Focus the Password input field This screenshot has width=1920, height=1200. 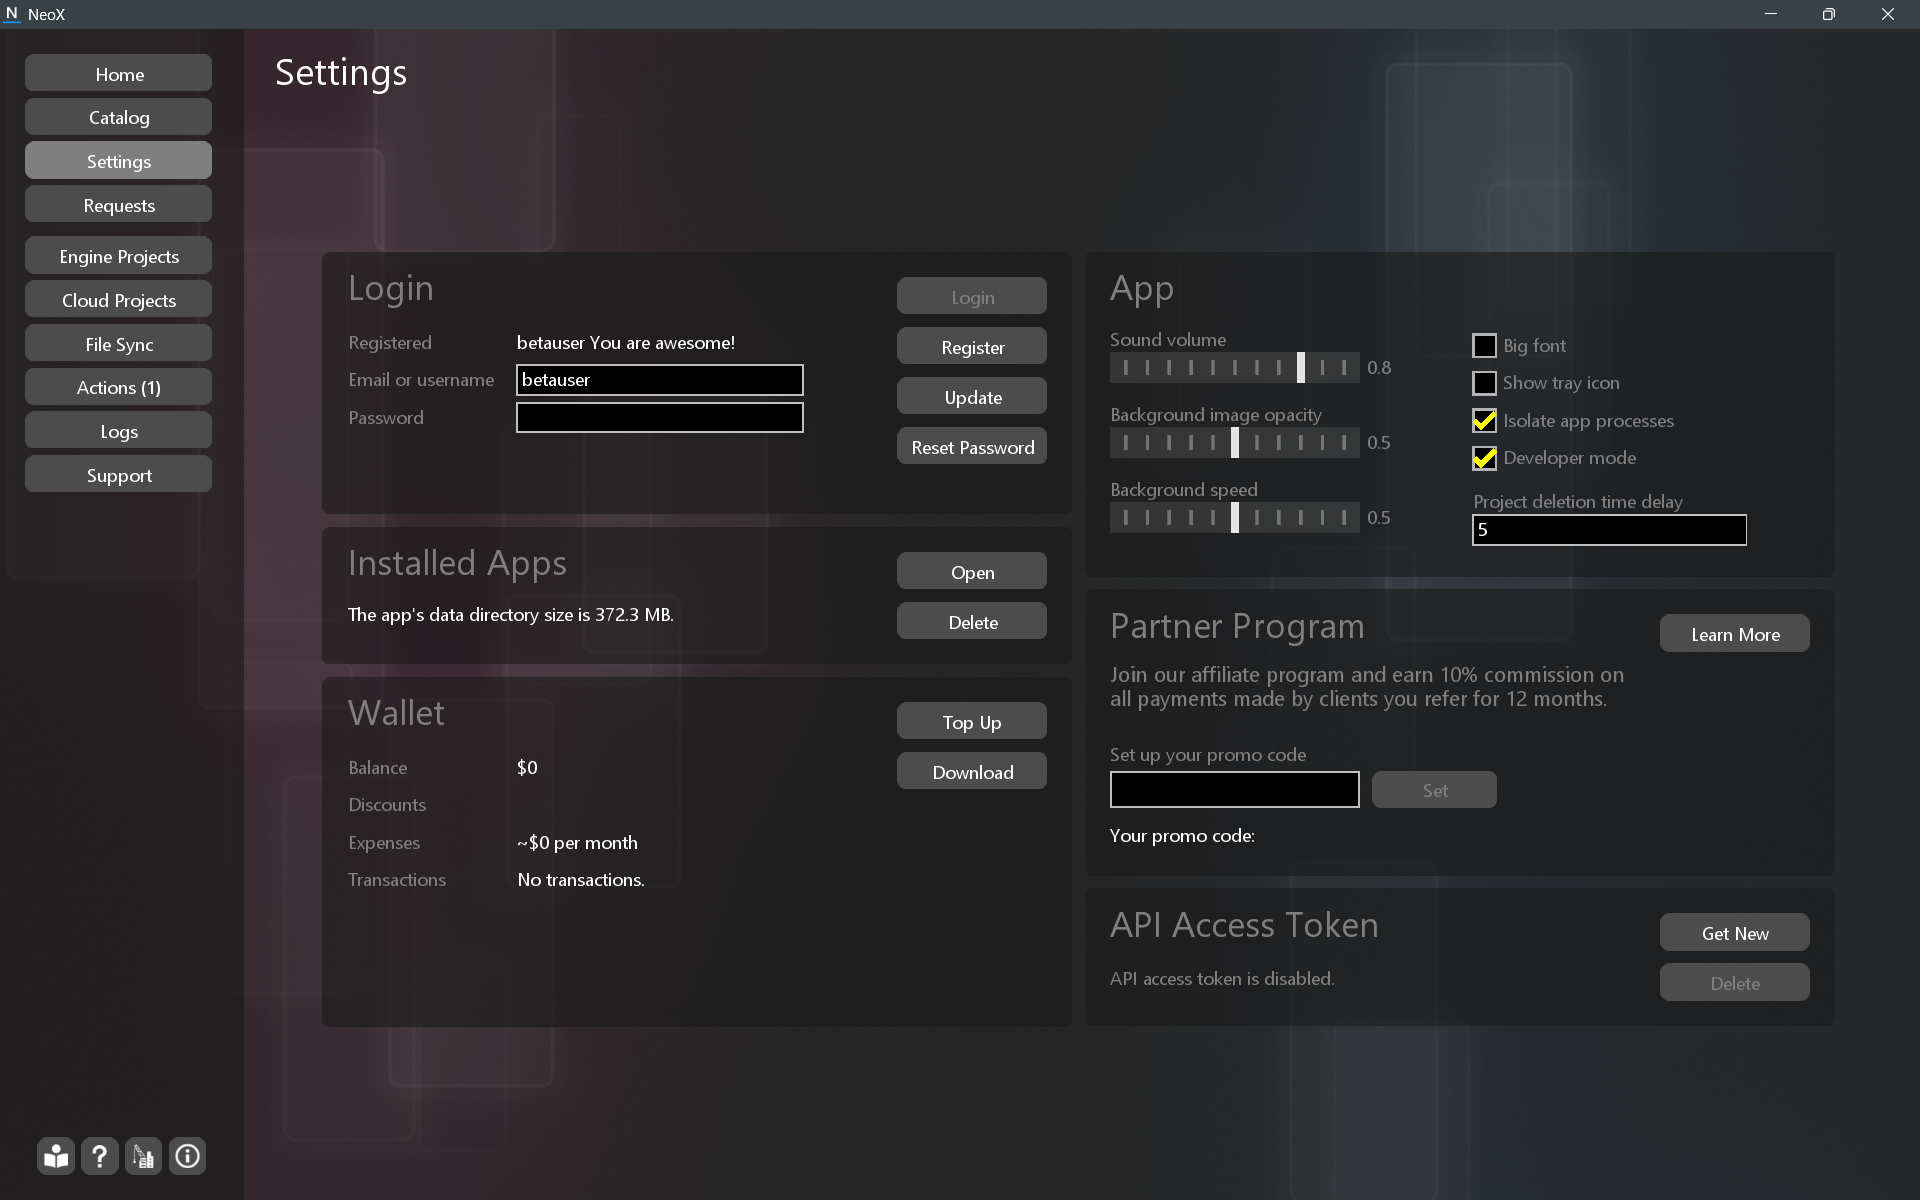[659, 418]
